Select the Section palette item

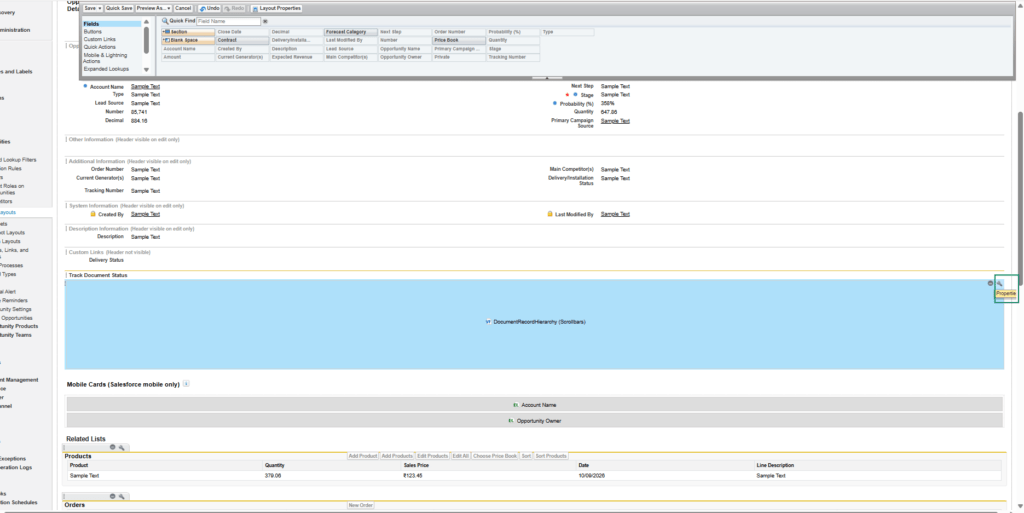pos(188,32)
